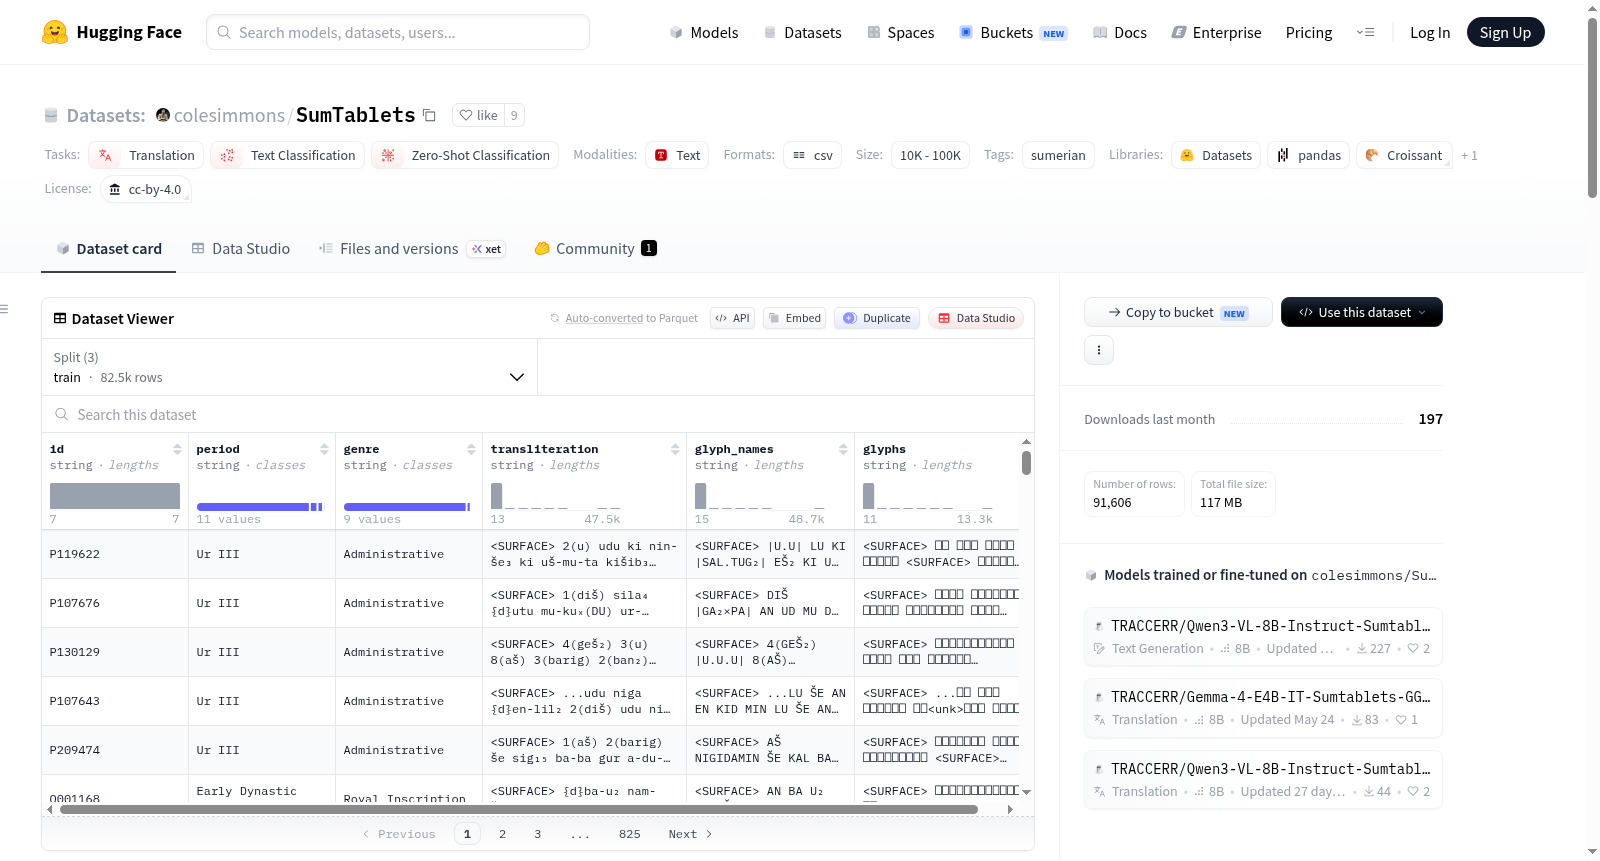Click the horizontal table scrollbar

(x=519, y=809)
